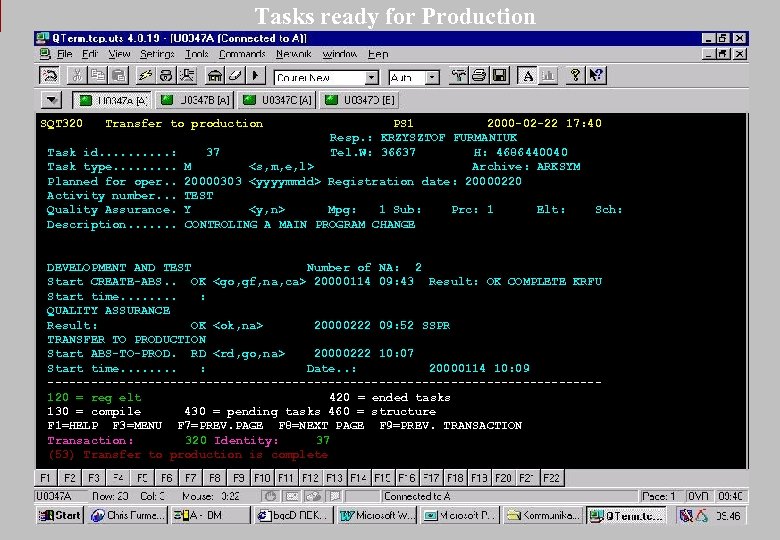The image size is (780, 540).
Task: Click the F22 function key button
Action: (x=551, y=478)
